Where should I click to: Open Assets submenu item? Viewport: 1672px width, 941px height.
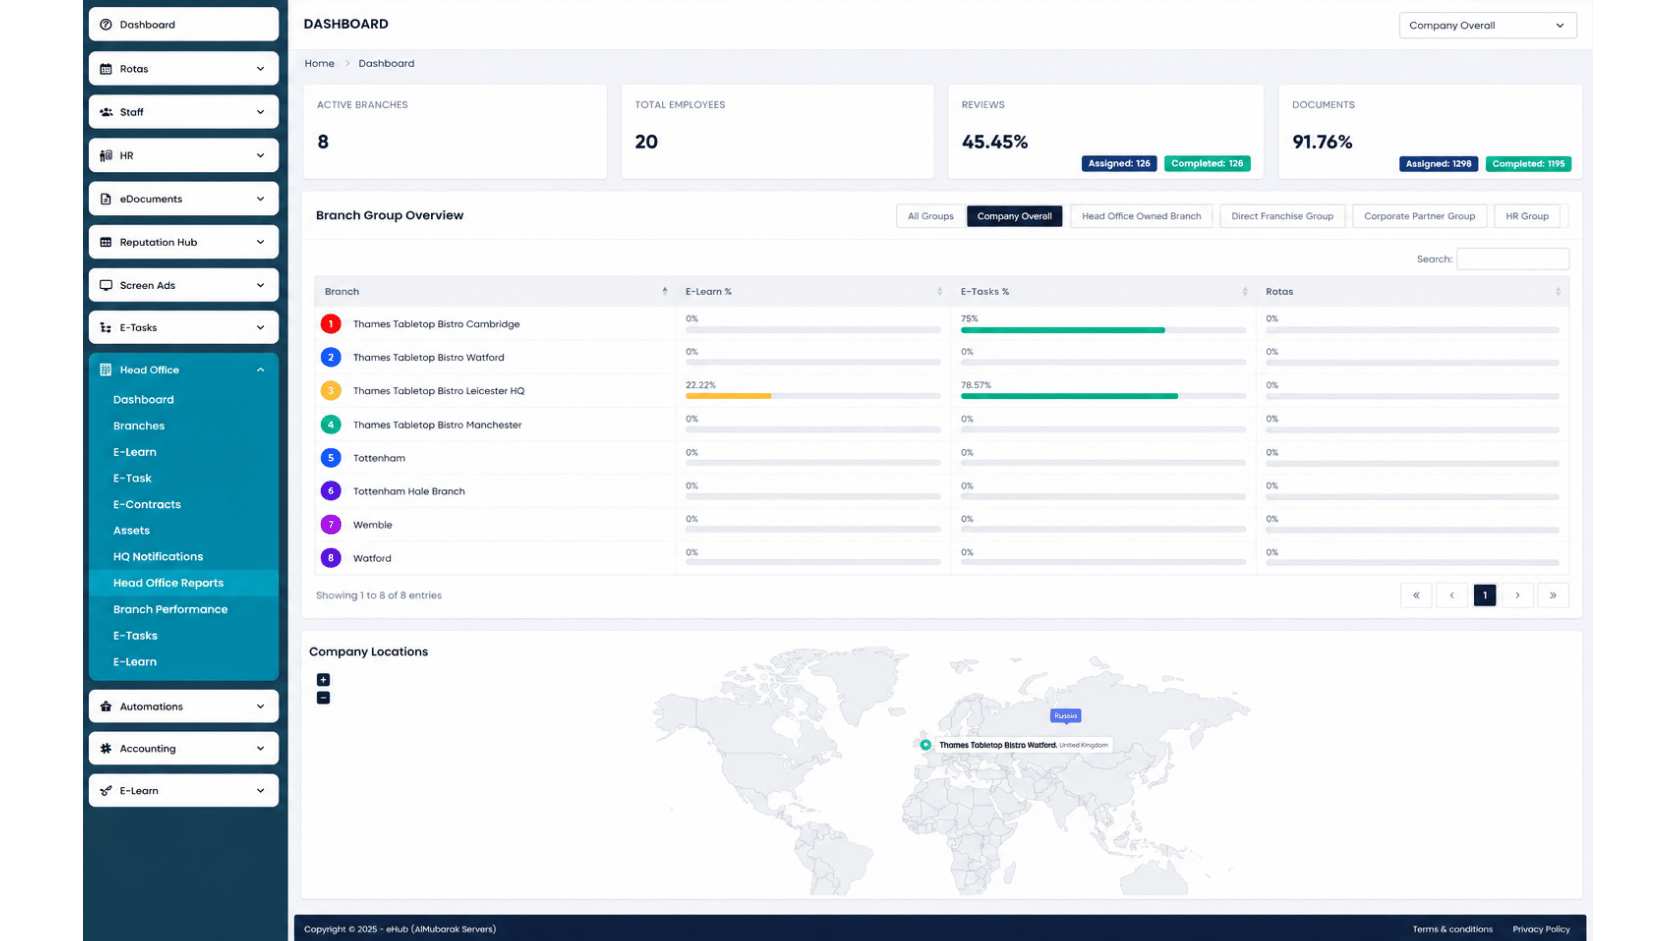(131, 531)
